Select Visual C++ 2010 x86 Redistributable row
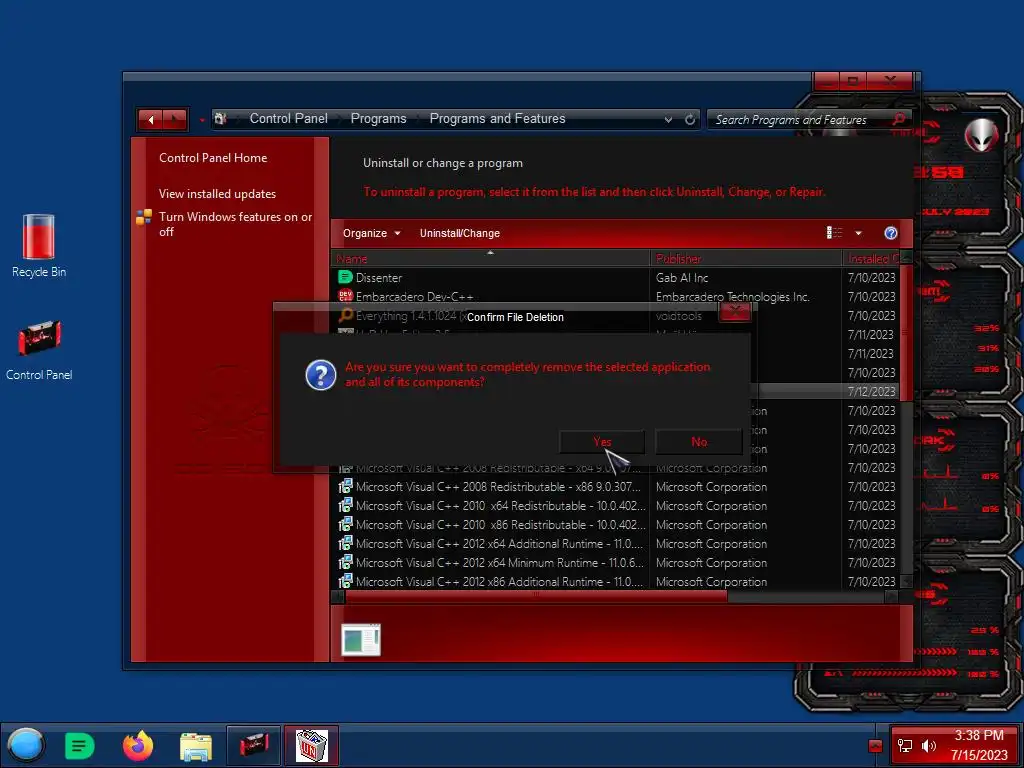 click(615, 524)
